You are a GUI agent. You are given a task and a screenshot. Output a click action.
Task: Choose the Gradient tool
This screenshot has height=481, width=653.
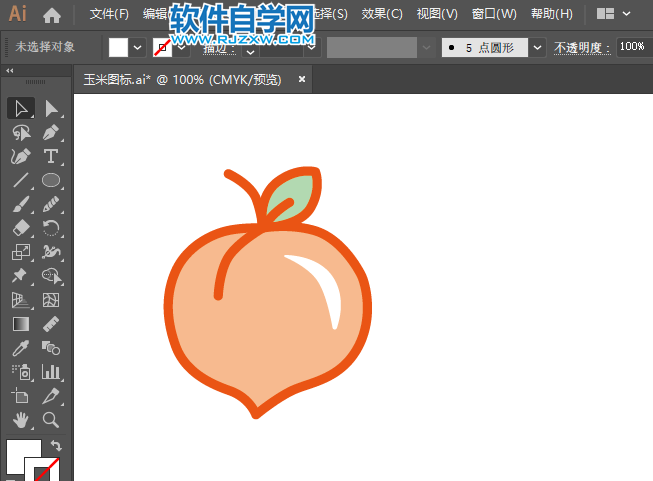21,324
